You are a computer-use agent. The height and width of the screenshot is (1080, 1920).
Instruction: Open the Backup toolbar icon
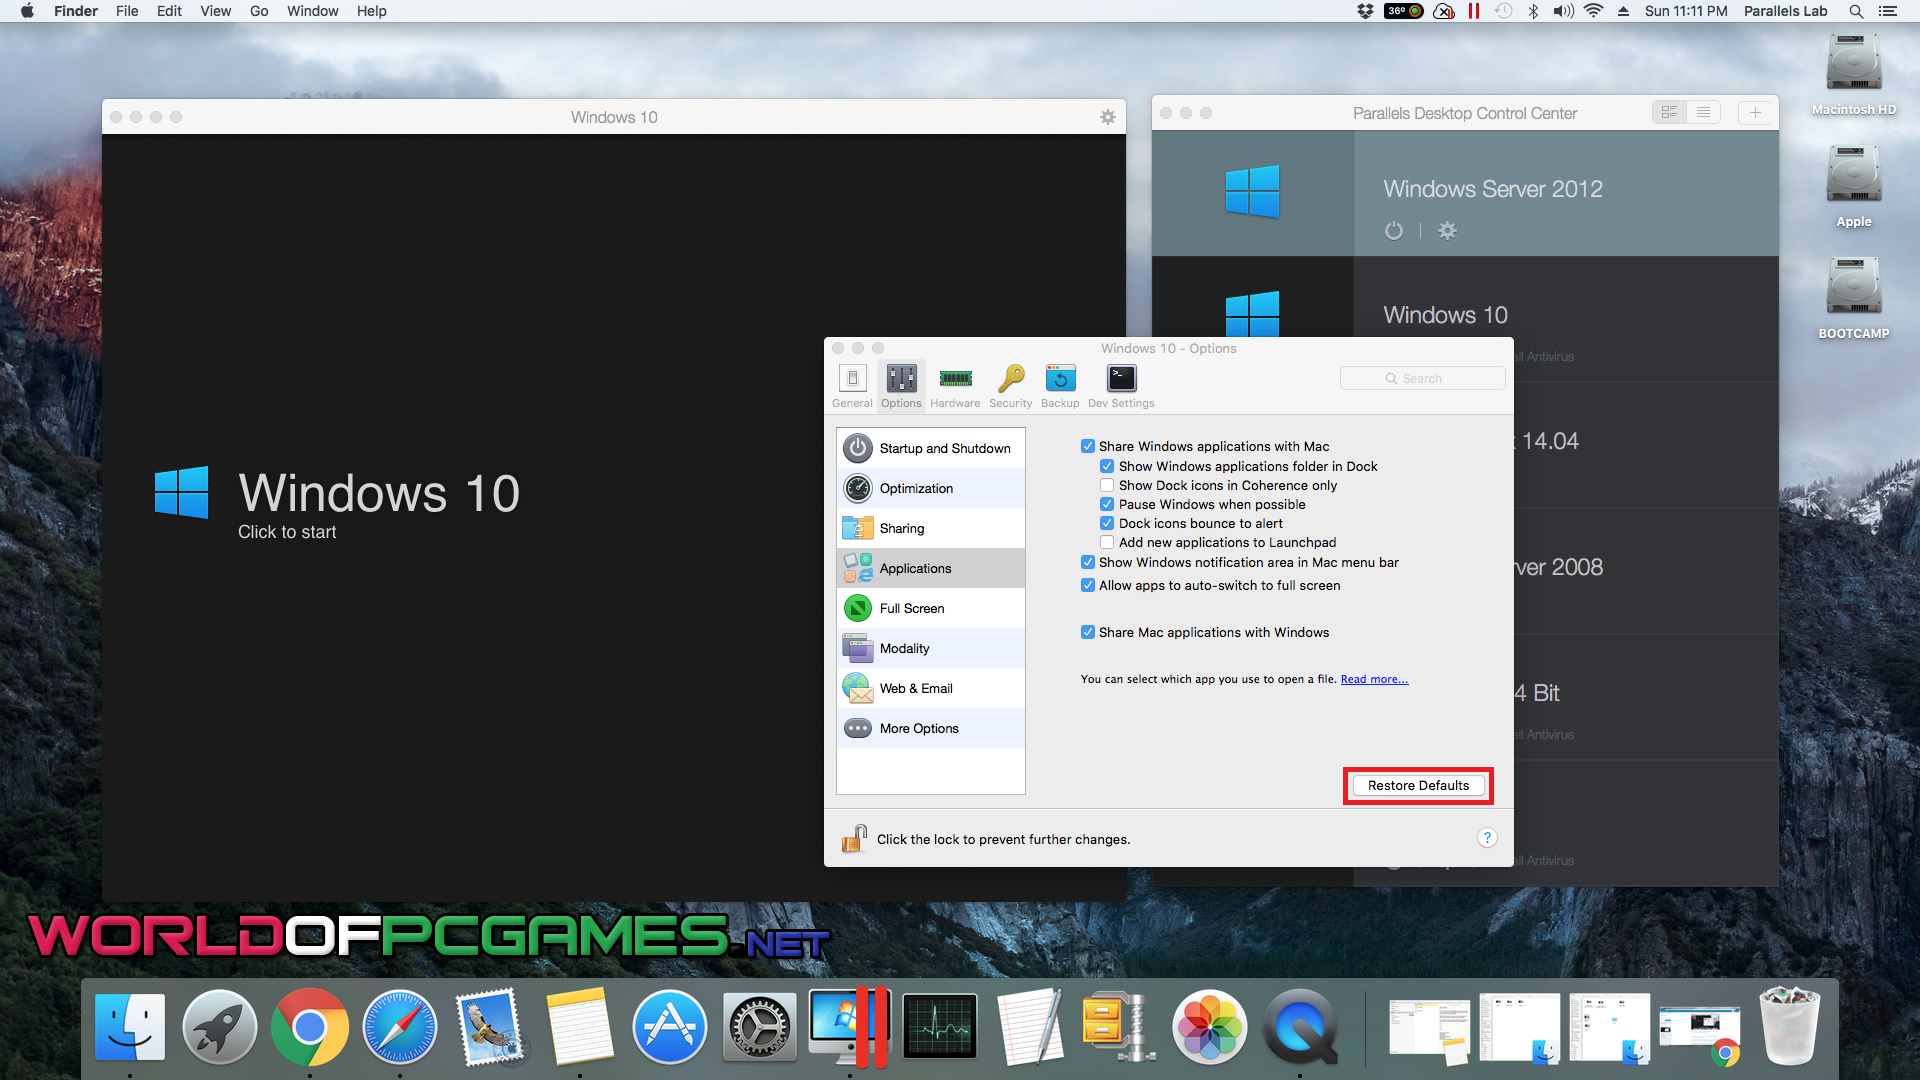tap(1060, 379)
